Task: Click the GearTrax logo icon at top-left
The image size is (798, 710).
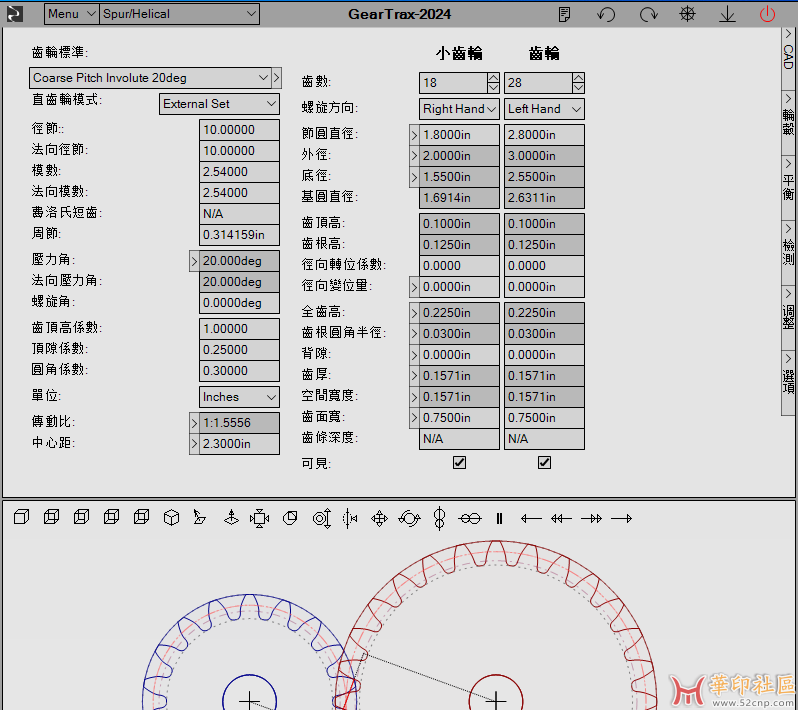Action: [15, 14]
